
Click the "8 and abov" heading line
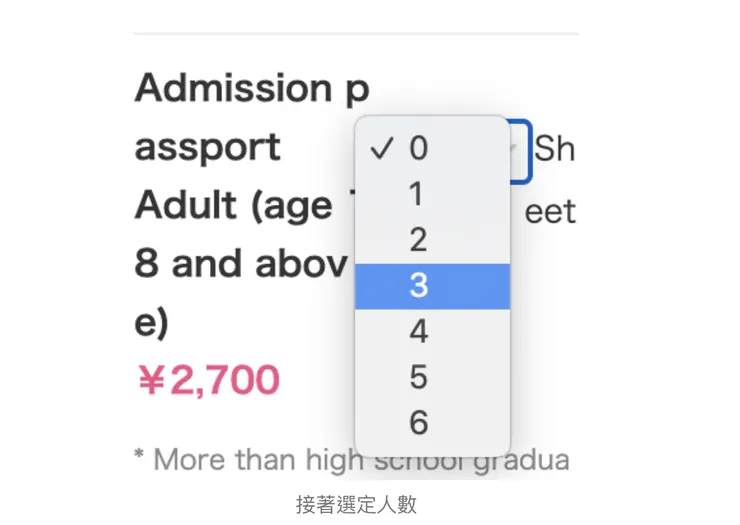(240, 264)
